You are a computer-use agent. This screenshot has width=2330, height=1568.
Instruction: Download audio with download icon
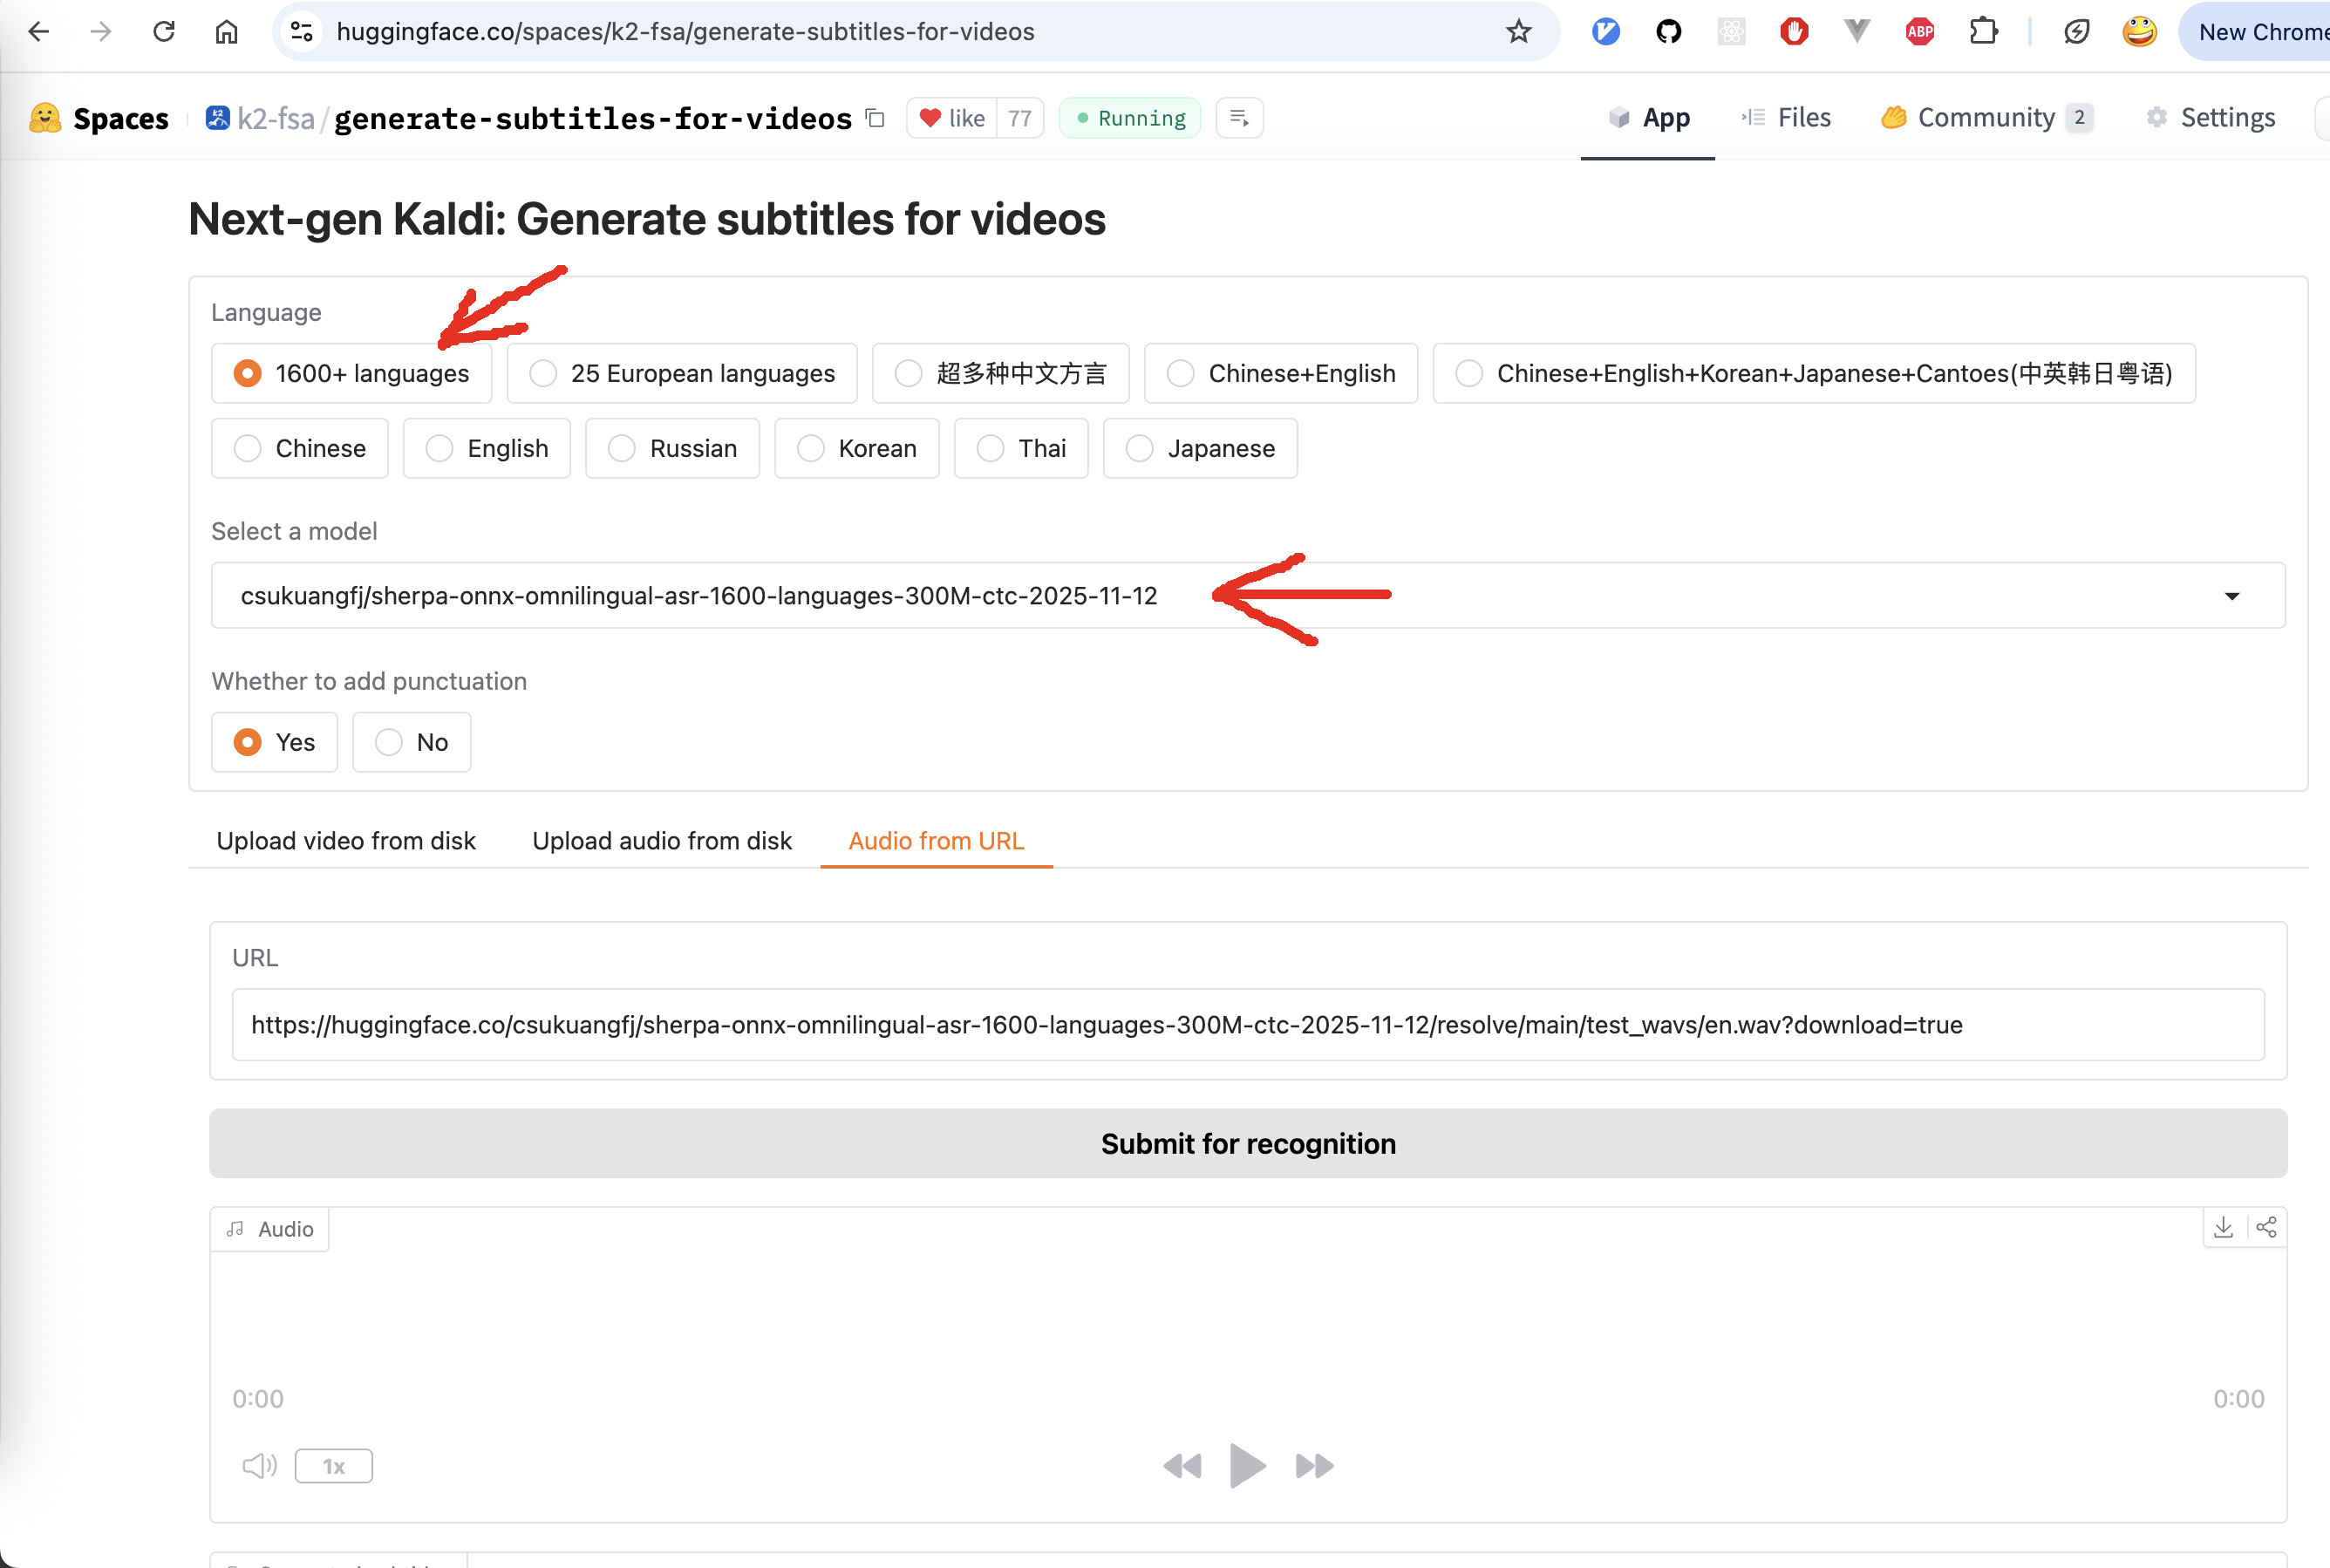click(2223, 1227)
